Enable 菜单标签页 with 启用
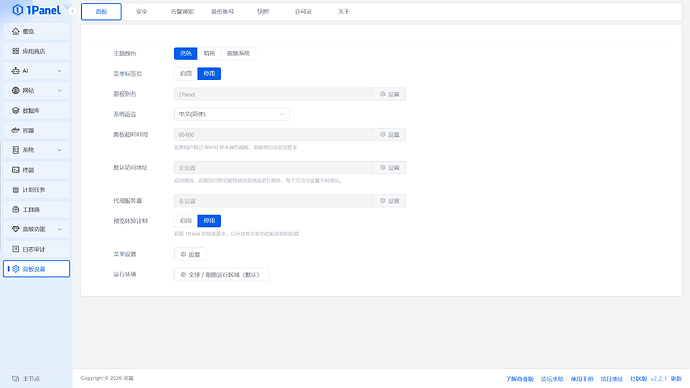The width and height of the screenshot is (690, 388). click(186, 73)
